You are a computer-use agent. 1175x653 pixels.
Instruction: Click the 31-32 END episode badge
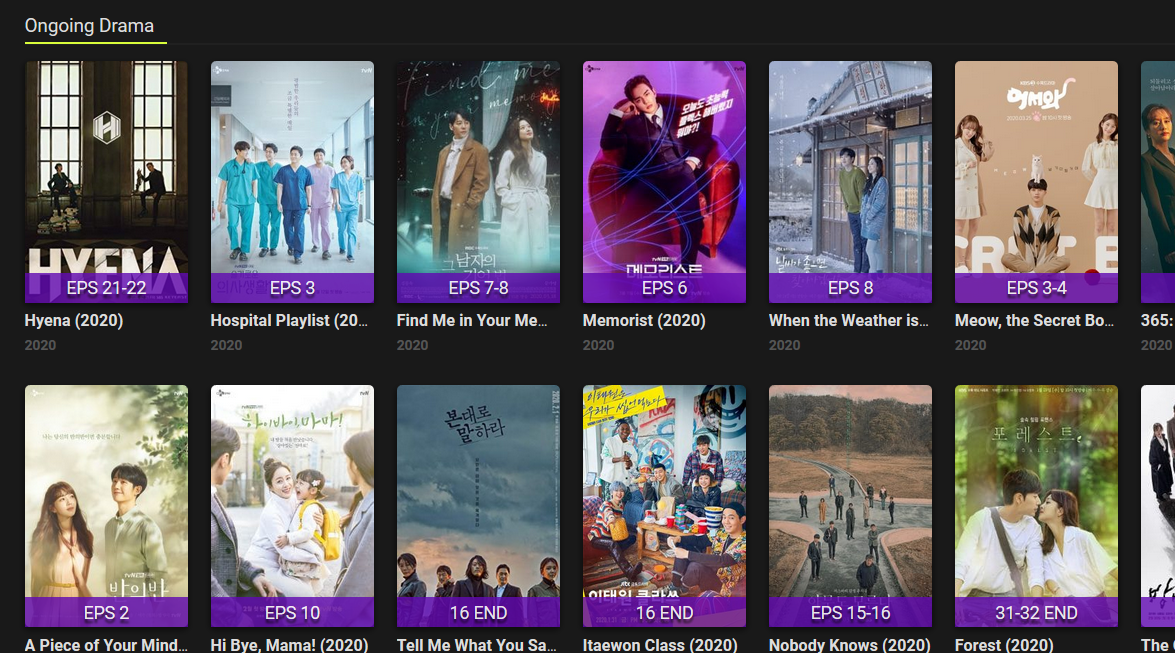(x=1036, y=613)
